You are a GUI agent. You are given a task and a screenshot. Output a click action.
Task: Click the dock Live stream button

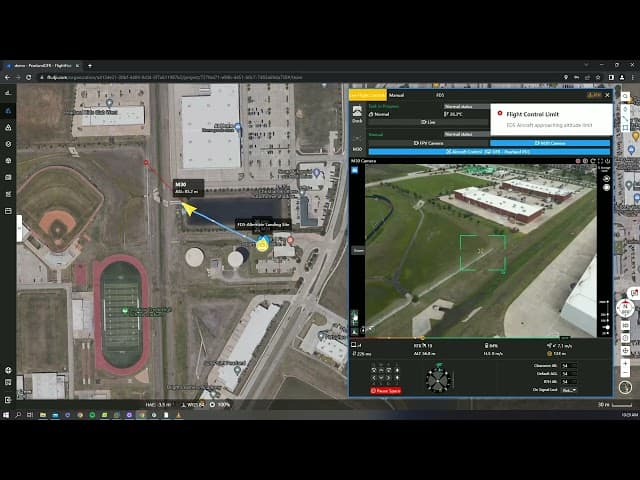click(428, 122)
